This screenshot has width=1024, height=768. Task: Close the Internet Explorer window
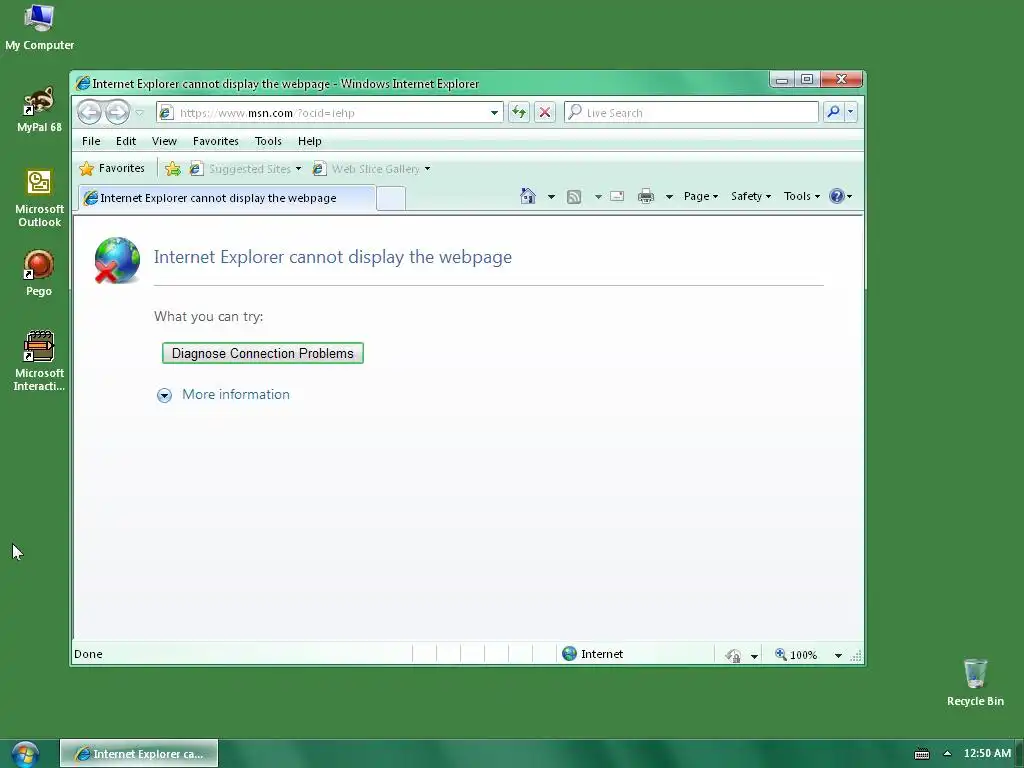[x=841, y=80]
